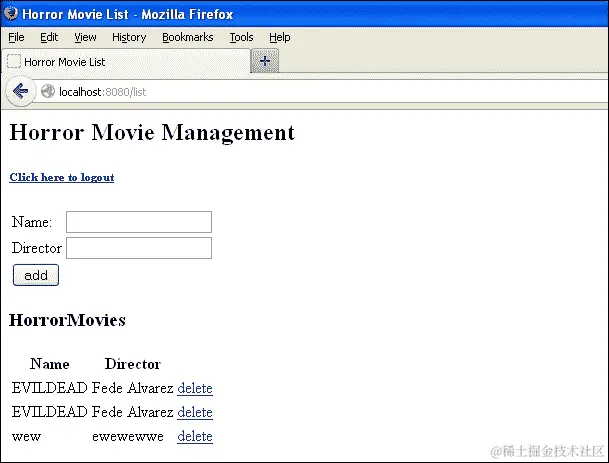Screen dimensions: 609x463
Task: Select the Horror Movie List tab
Action: click(x=126, y=61)
